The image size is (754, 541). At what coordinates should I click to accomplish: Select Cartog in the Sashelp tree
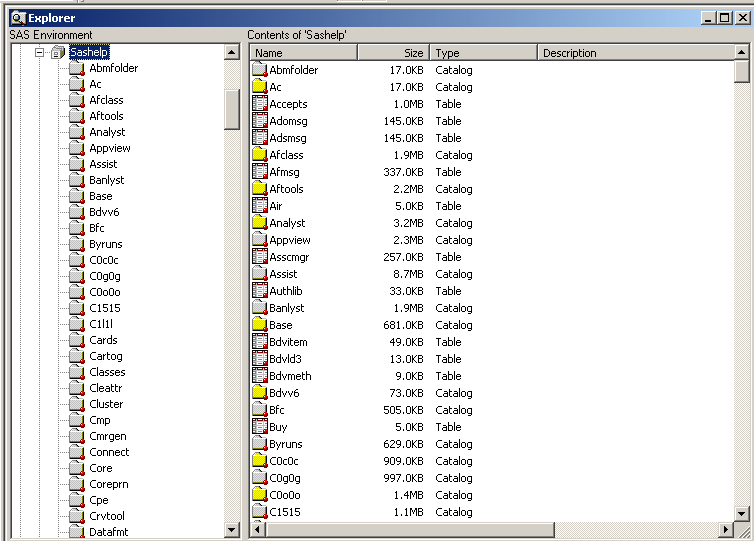click(106, 356)
